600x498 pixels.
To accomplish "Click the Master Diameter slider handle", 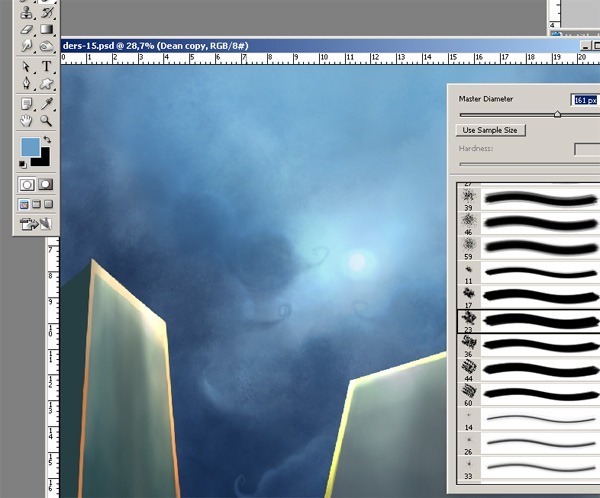I will click(557, 114).
